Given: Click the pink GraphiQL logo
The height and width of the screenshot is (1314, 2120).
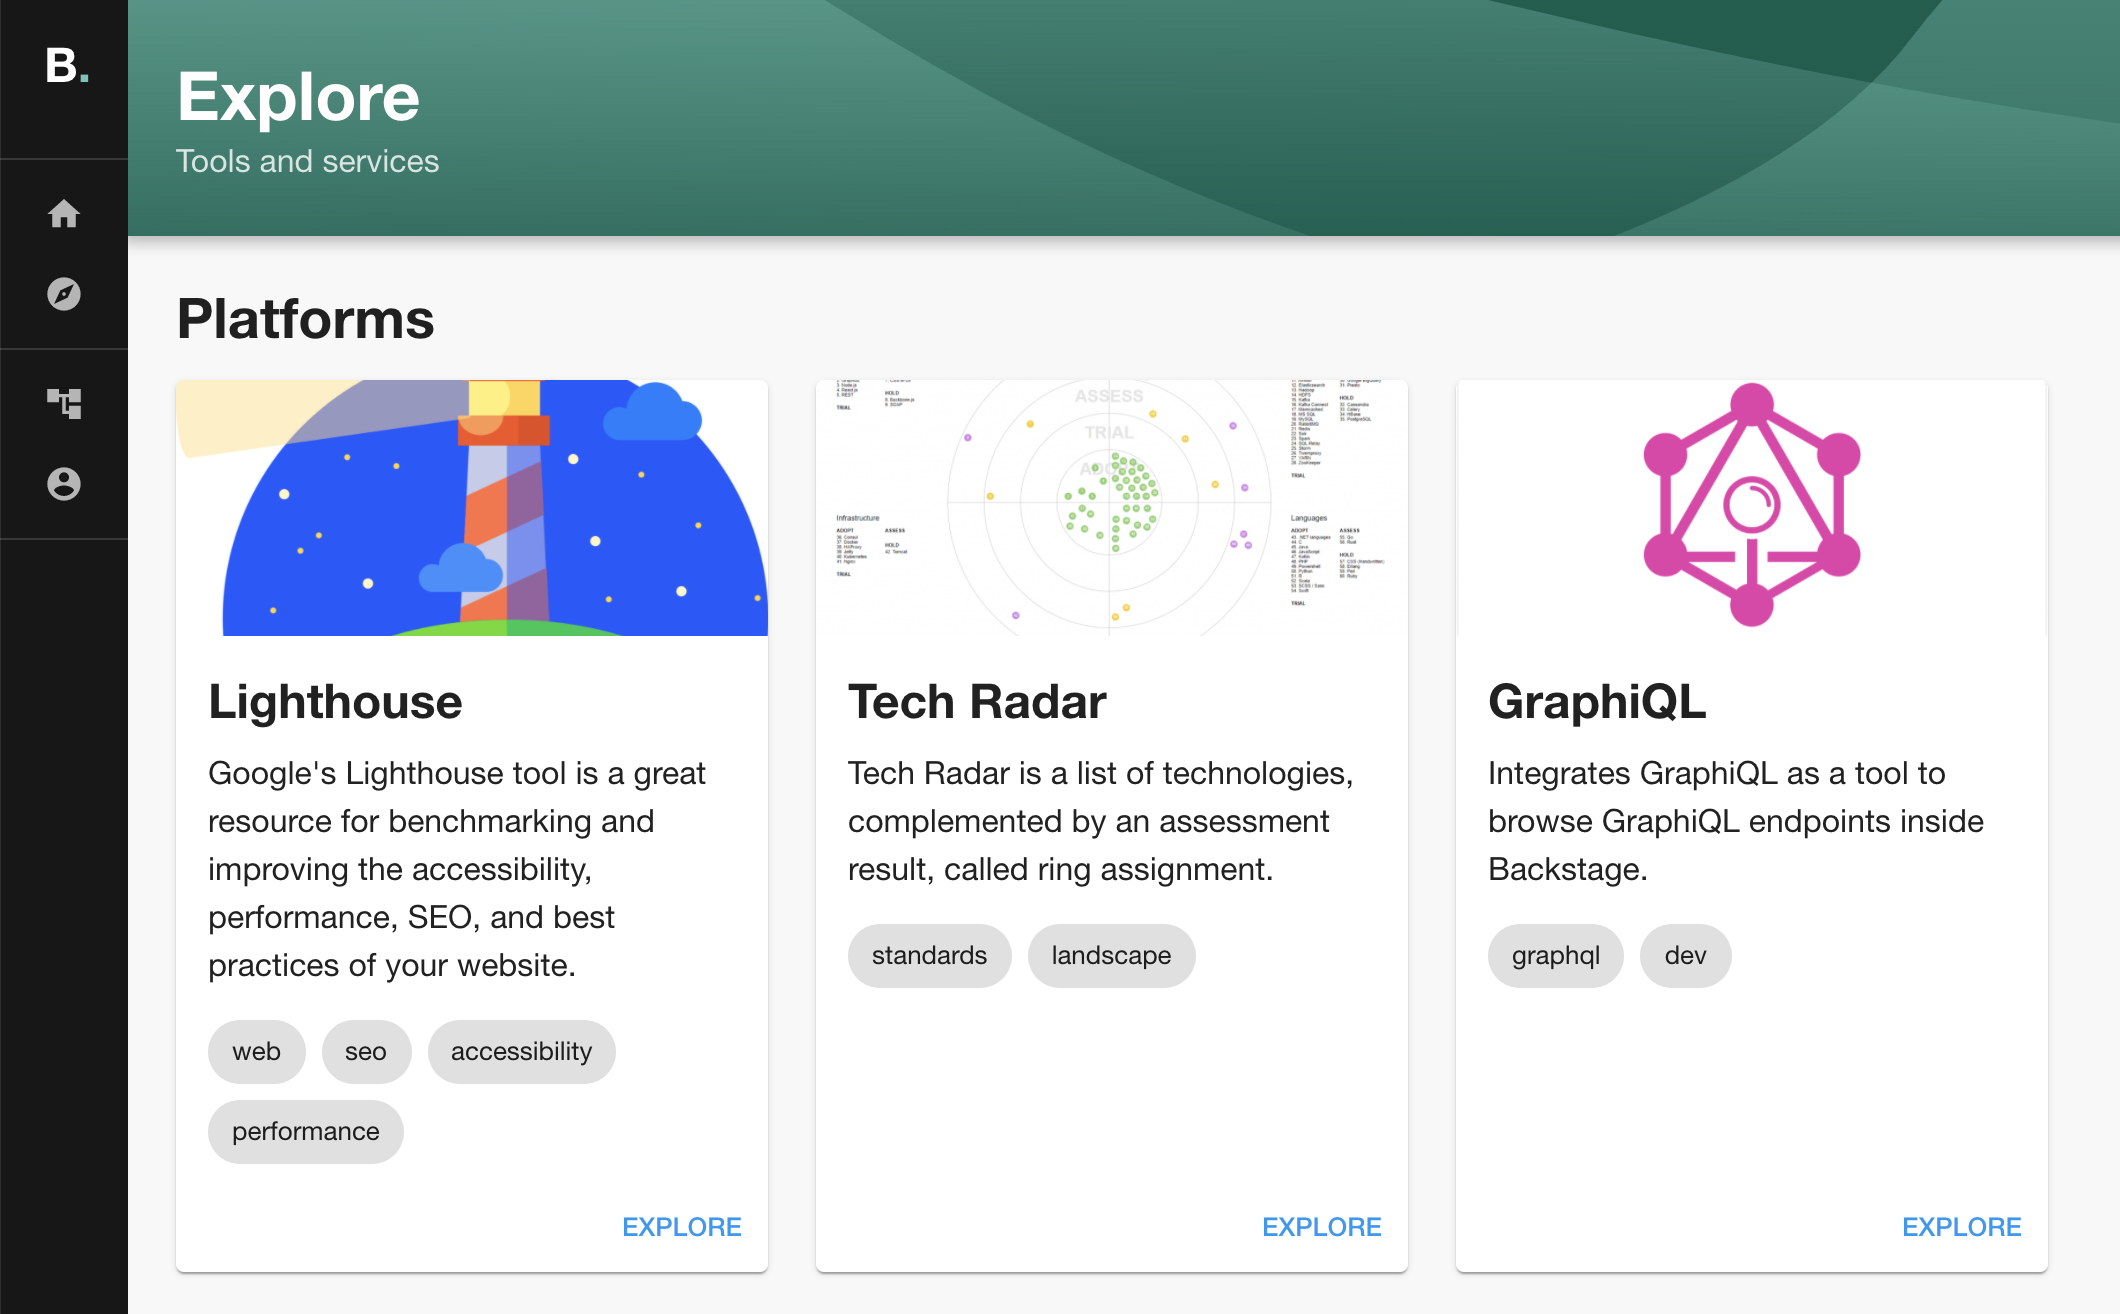Looking at the screenshot, I should coord(1750,505).
